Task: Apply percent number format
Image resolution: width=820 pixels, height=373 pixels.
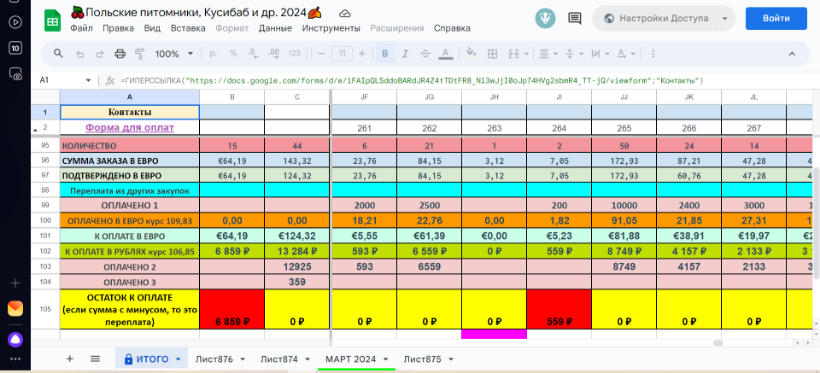Action: point(233,53)
